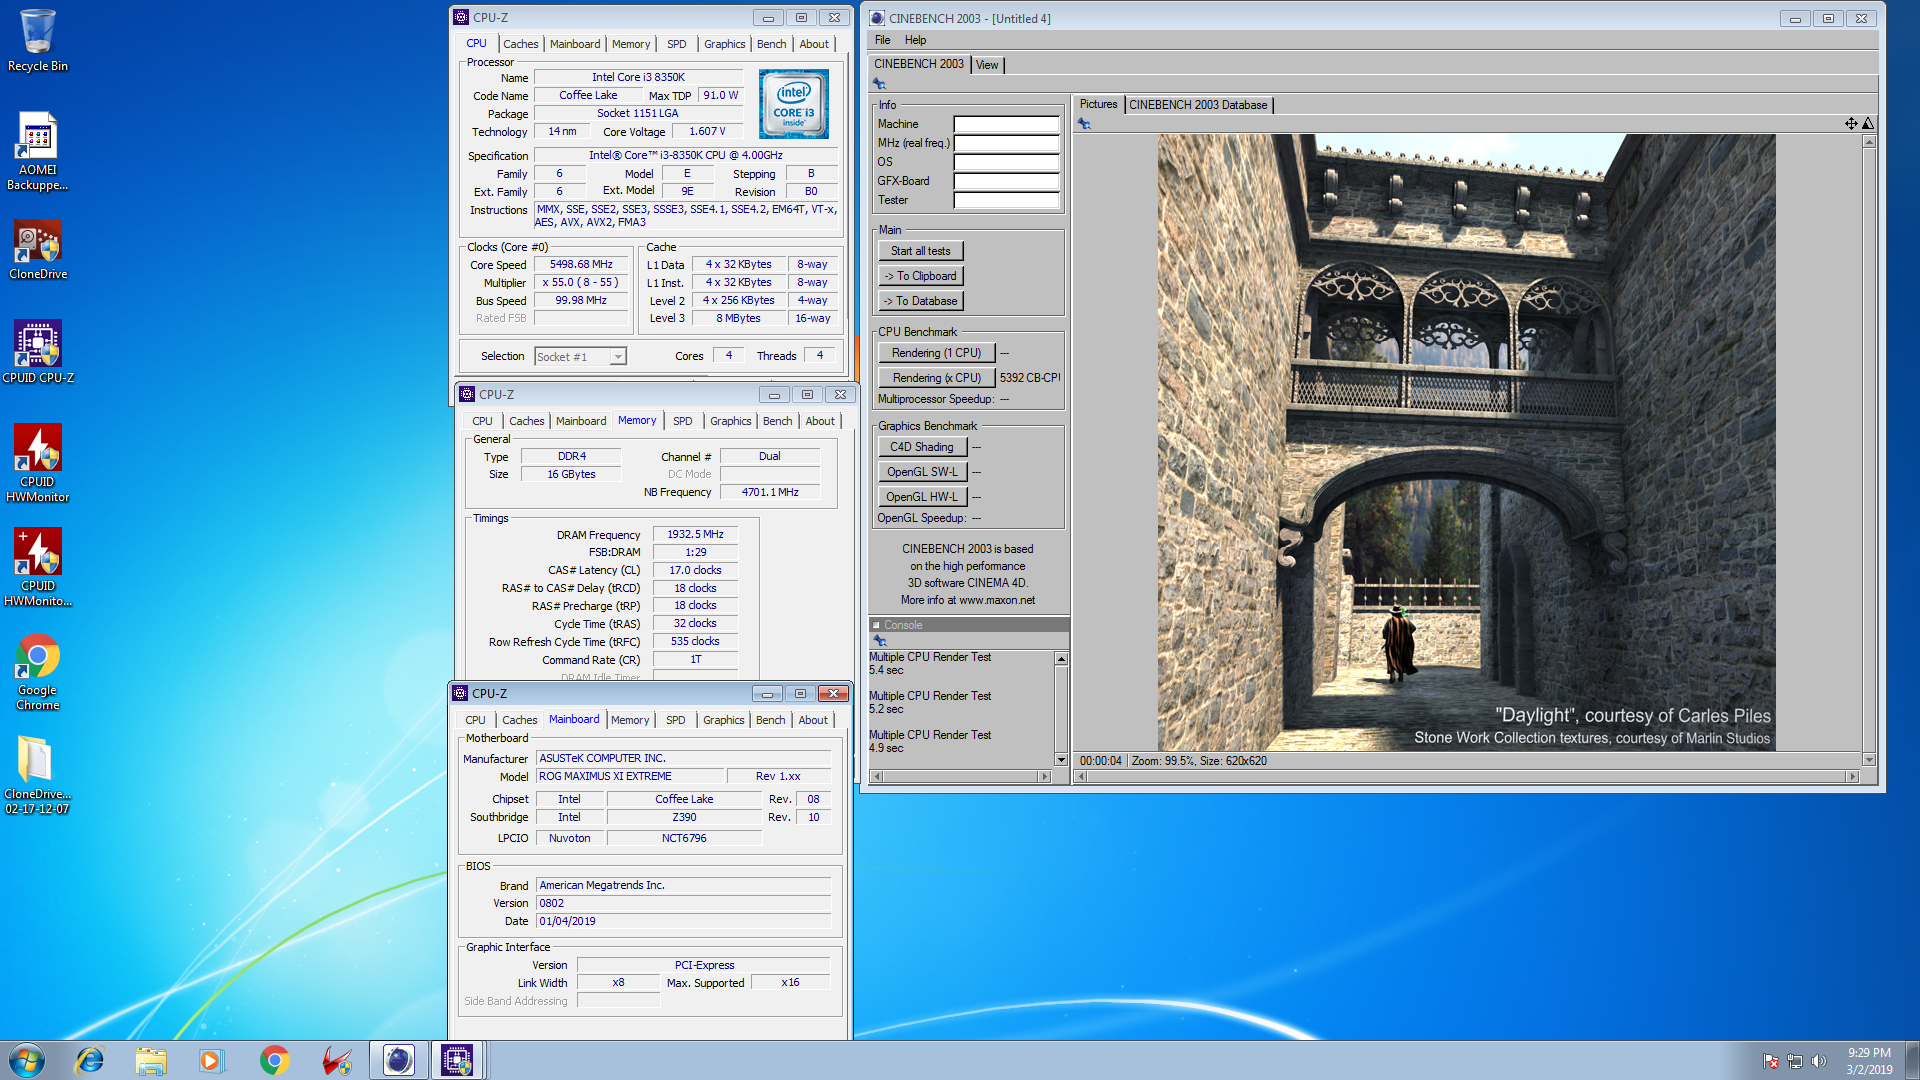Click into the MHz (real freq.) field
The width and height of the screenshot is (1920, 1080).
(x=1006, y=143)
